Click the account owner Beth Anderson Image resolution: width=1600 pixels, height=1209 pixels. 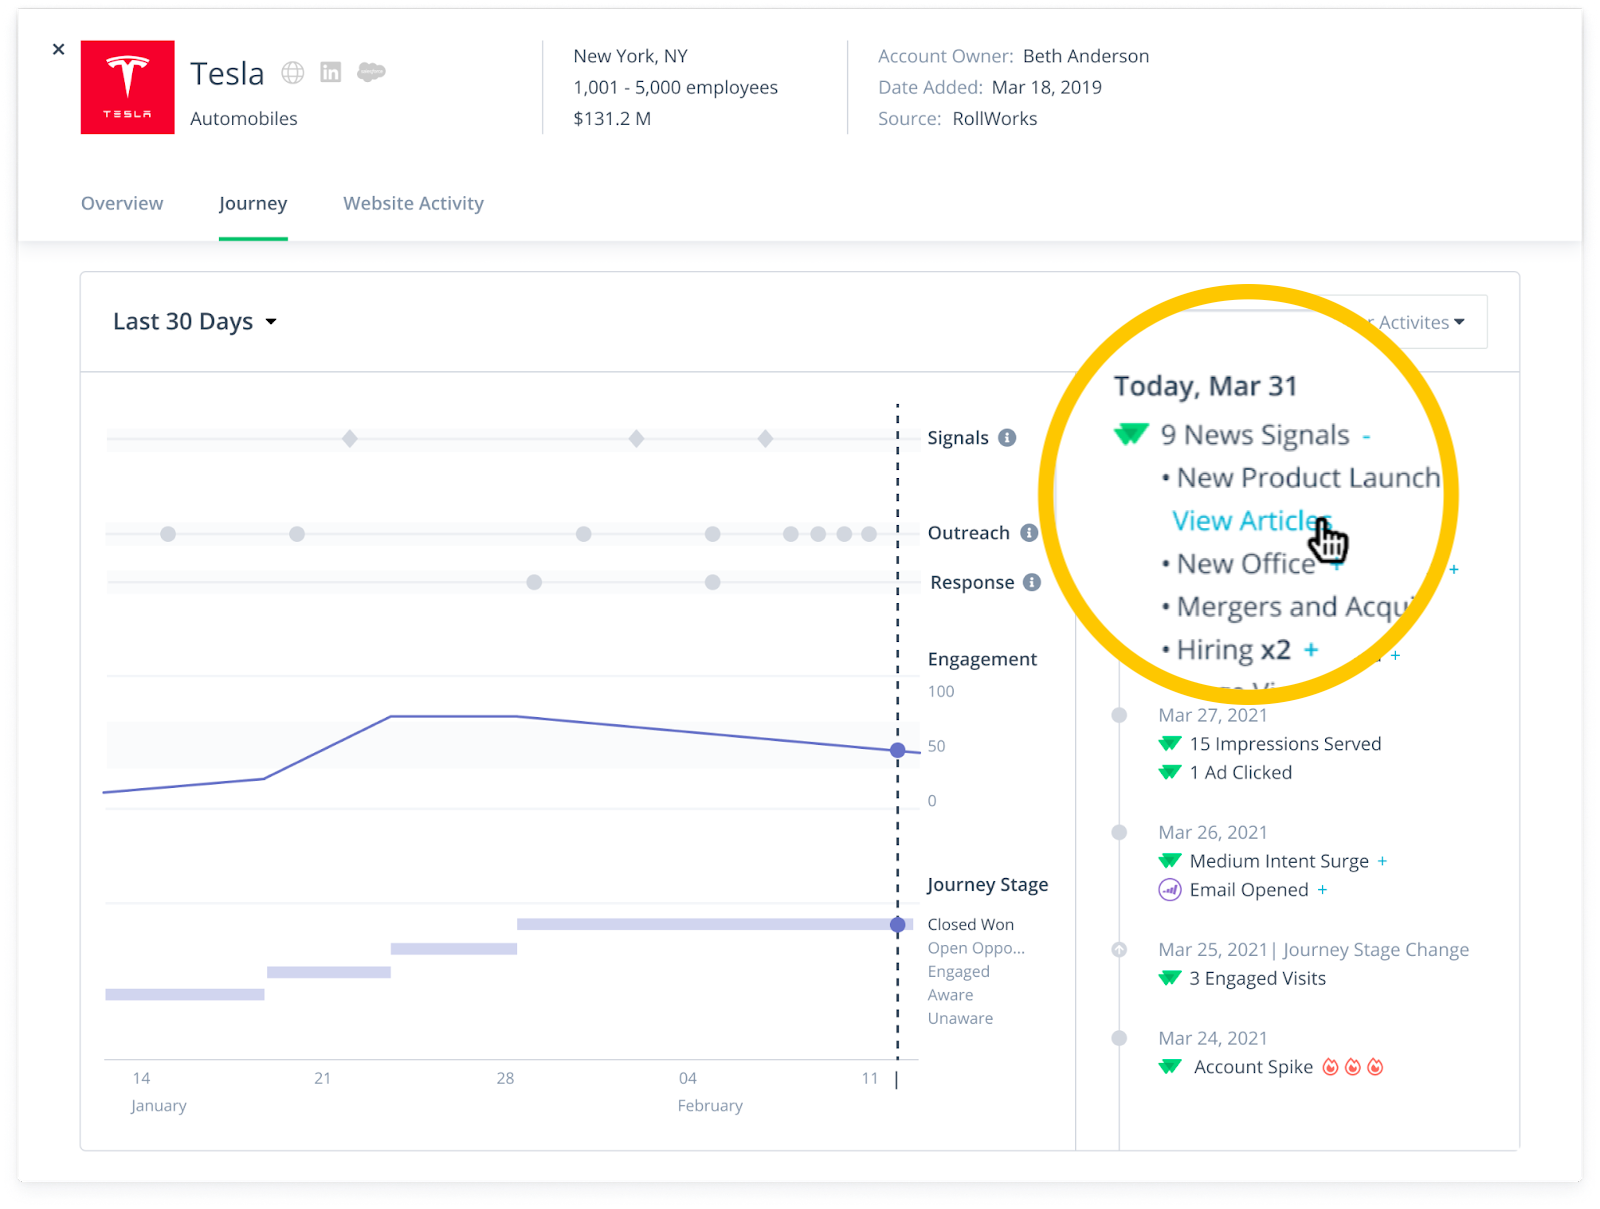click(x=1085, y=56)
